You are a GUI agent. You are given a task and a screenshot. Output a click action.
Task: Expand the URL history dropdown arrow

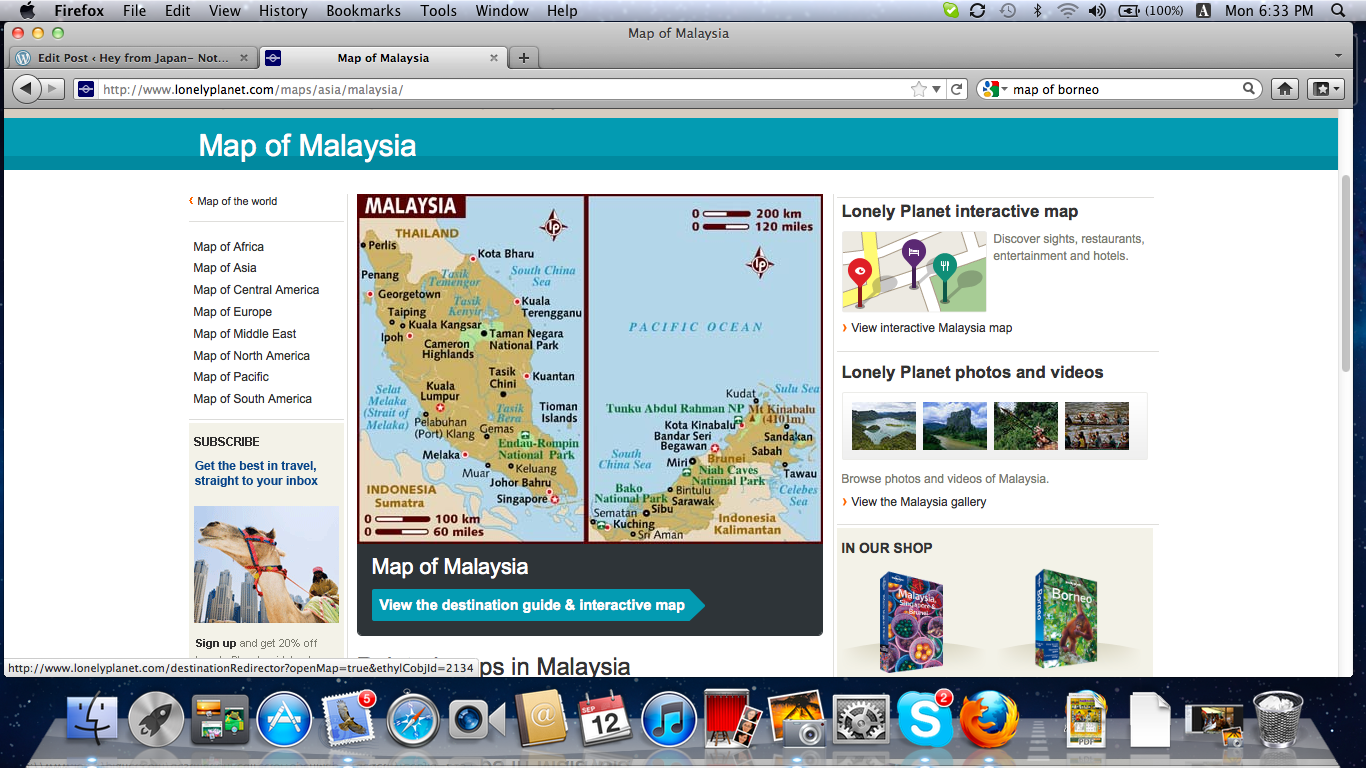(937, 89)
